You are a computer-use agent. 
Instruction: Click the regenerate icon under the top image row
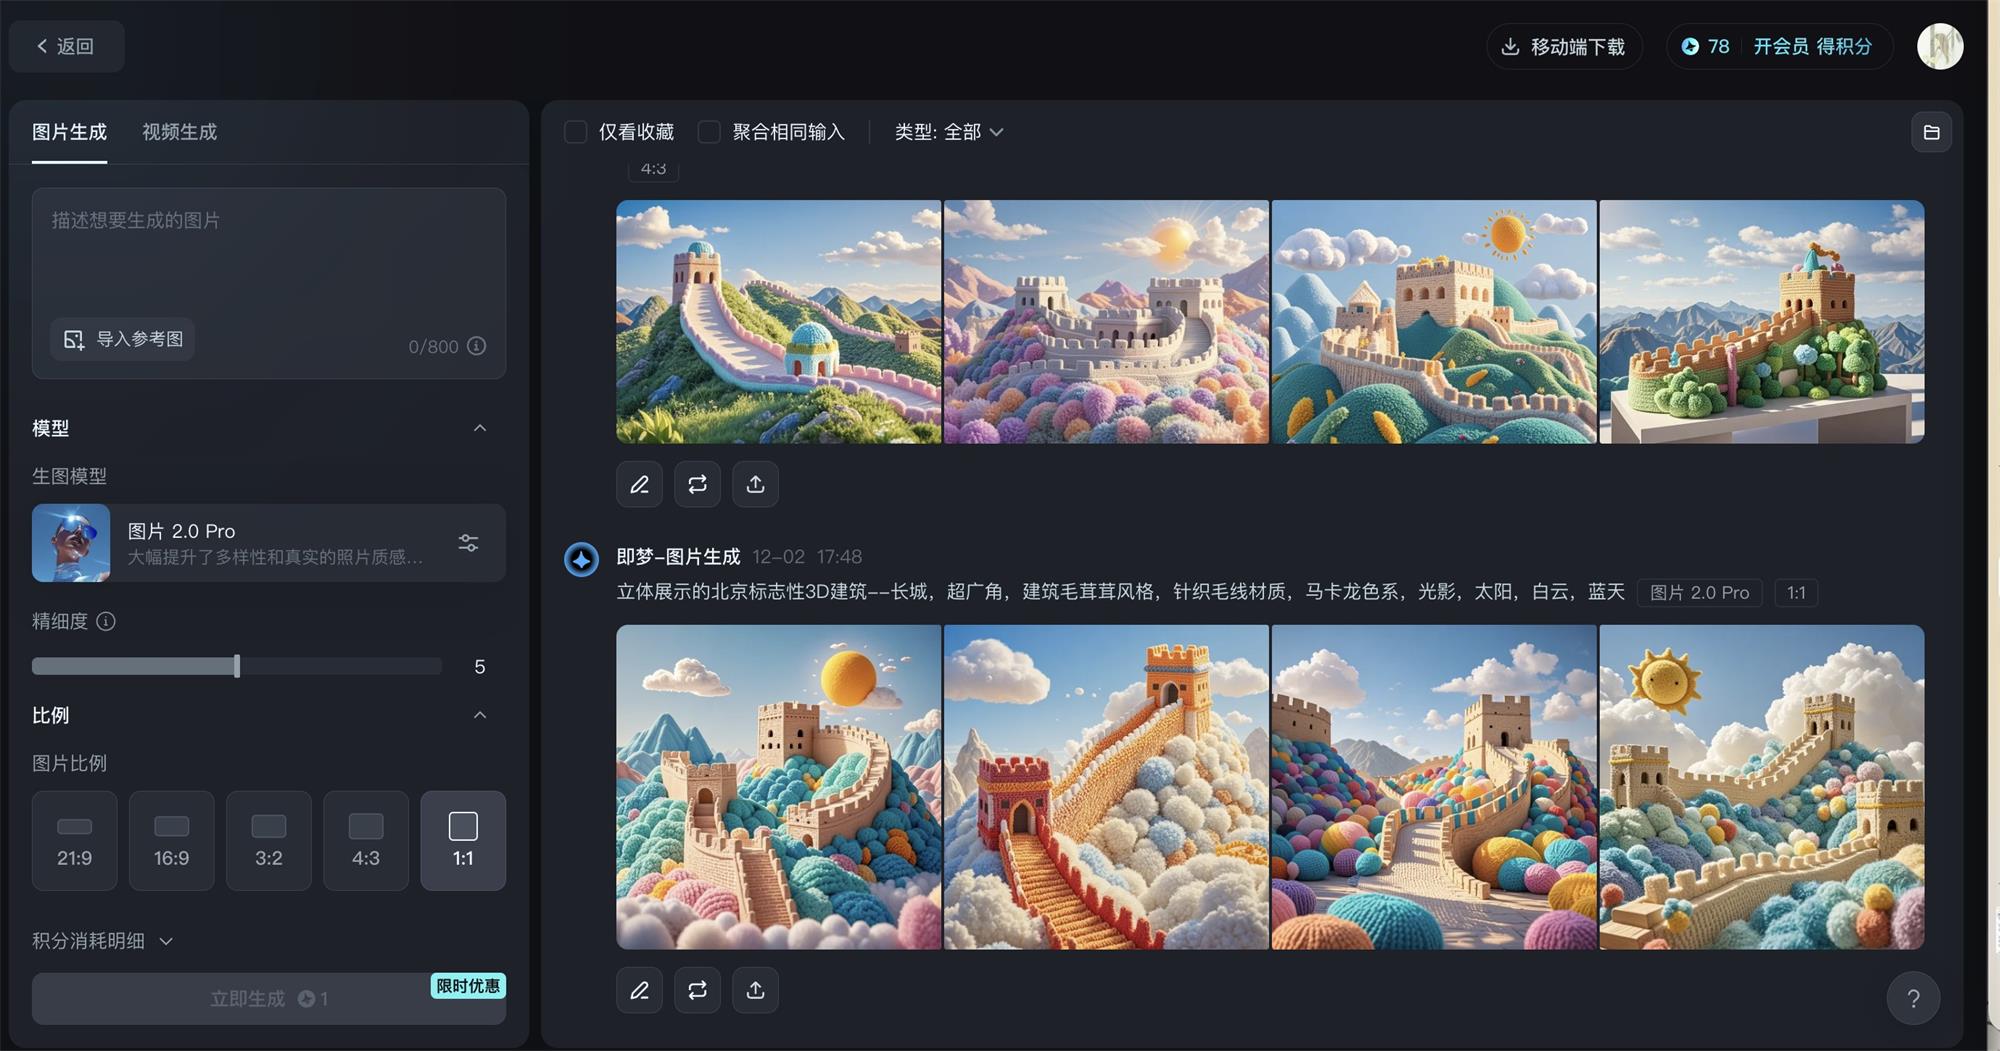pos(697,484)
